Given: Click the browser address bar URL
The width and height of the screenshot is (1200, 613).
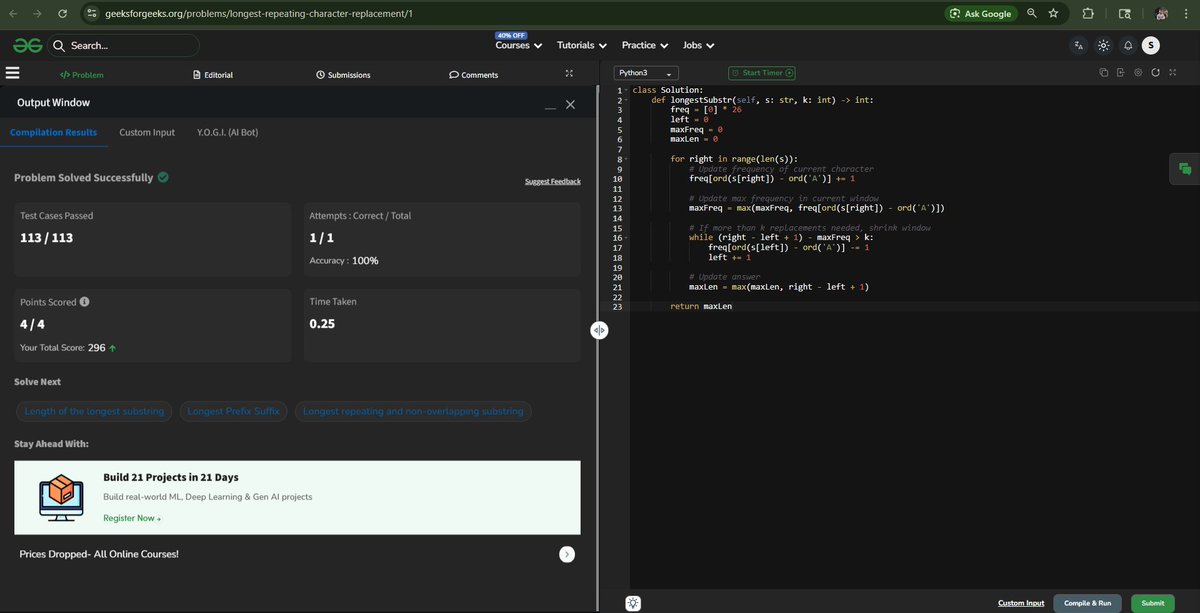Looking at the screenshot, I should click(x=258, y=14).
